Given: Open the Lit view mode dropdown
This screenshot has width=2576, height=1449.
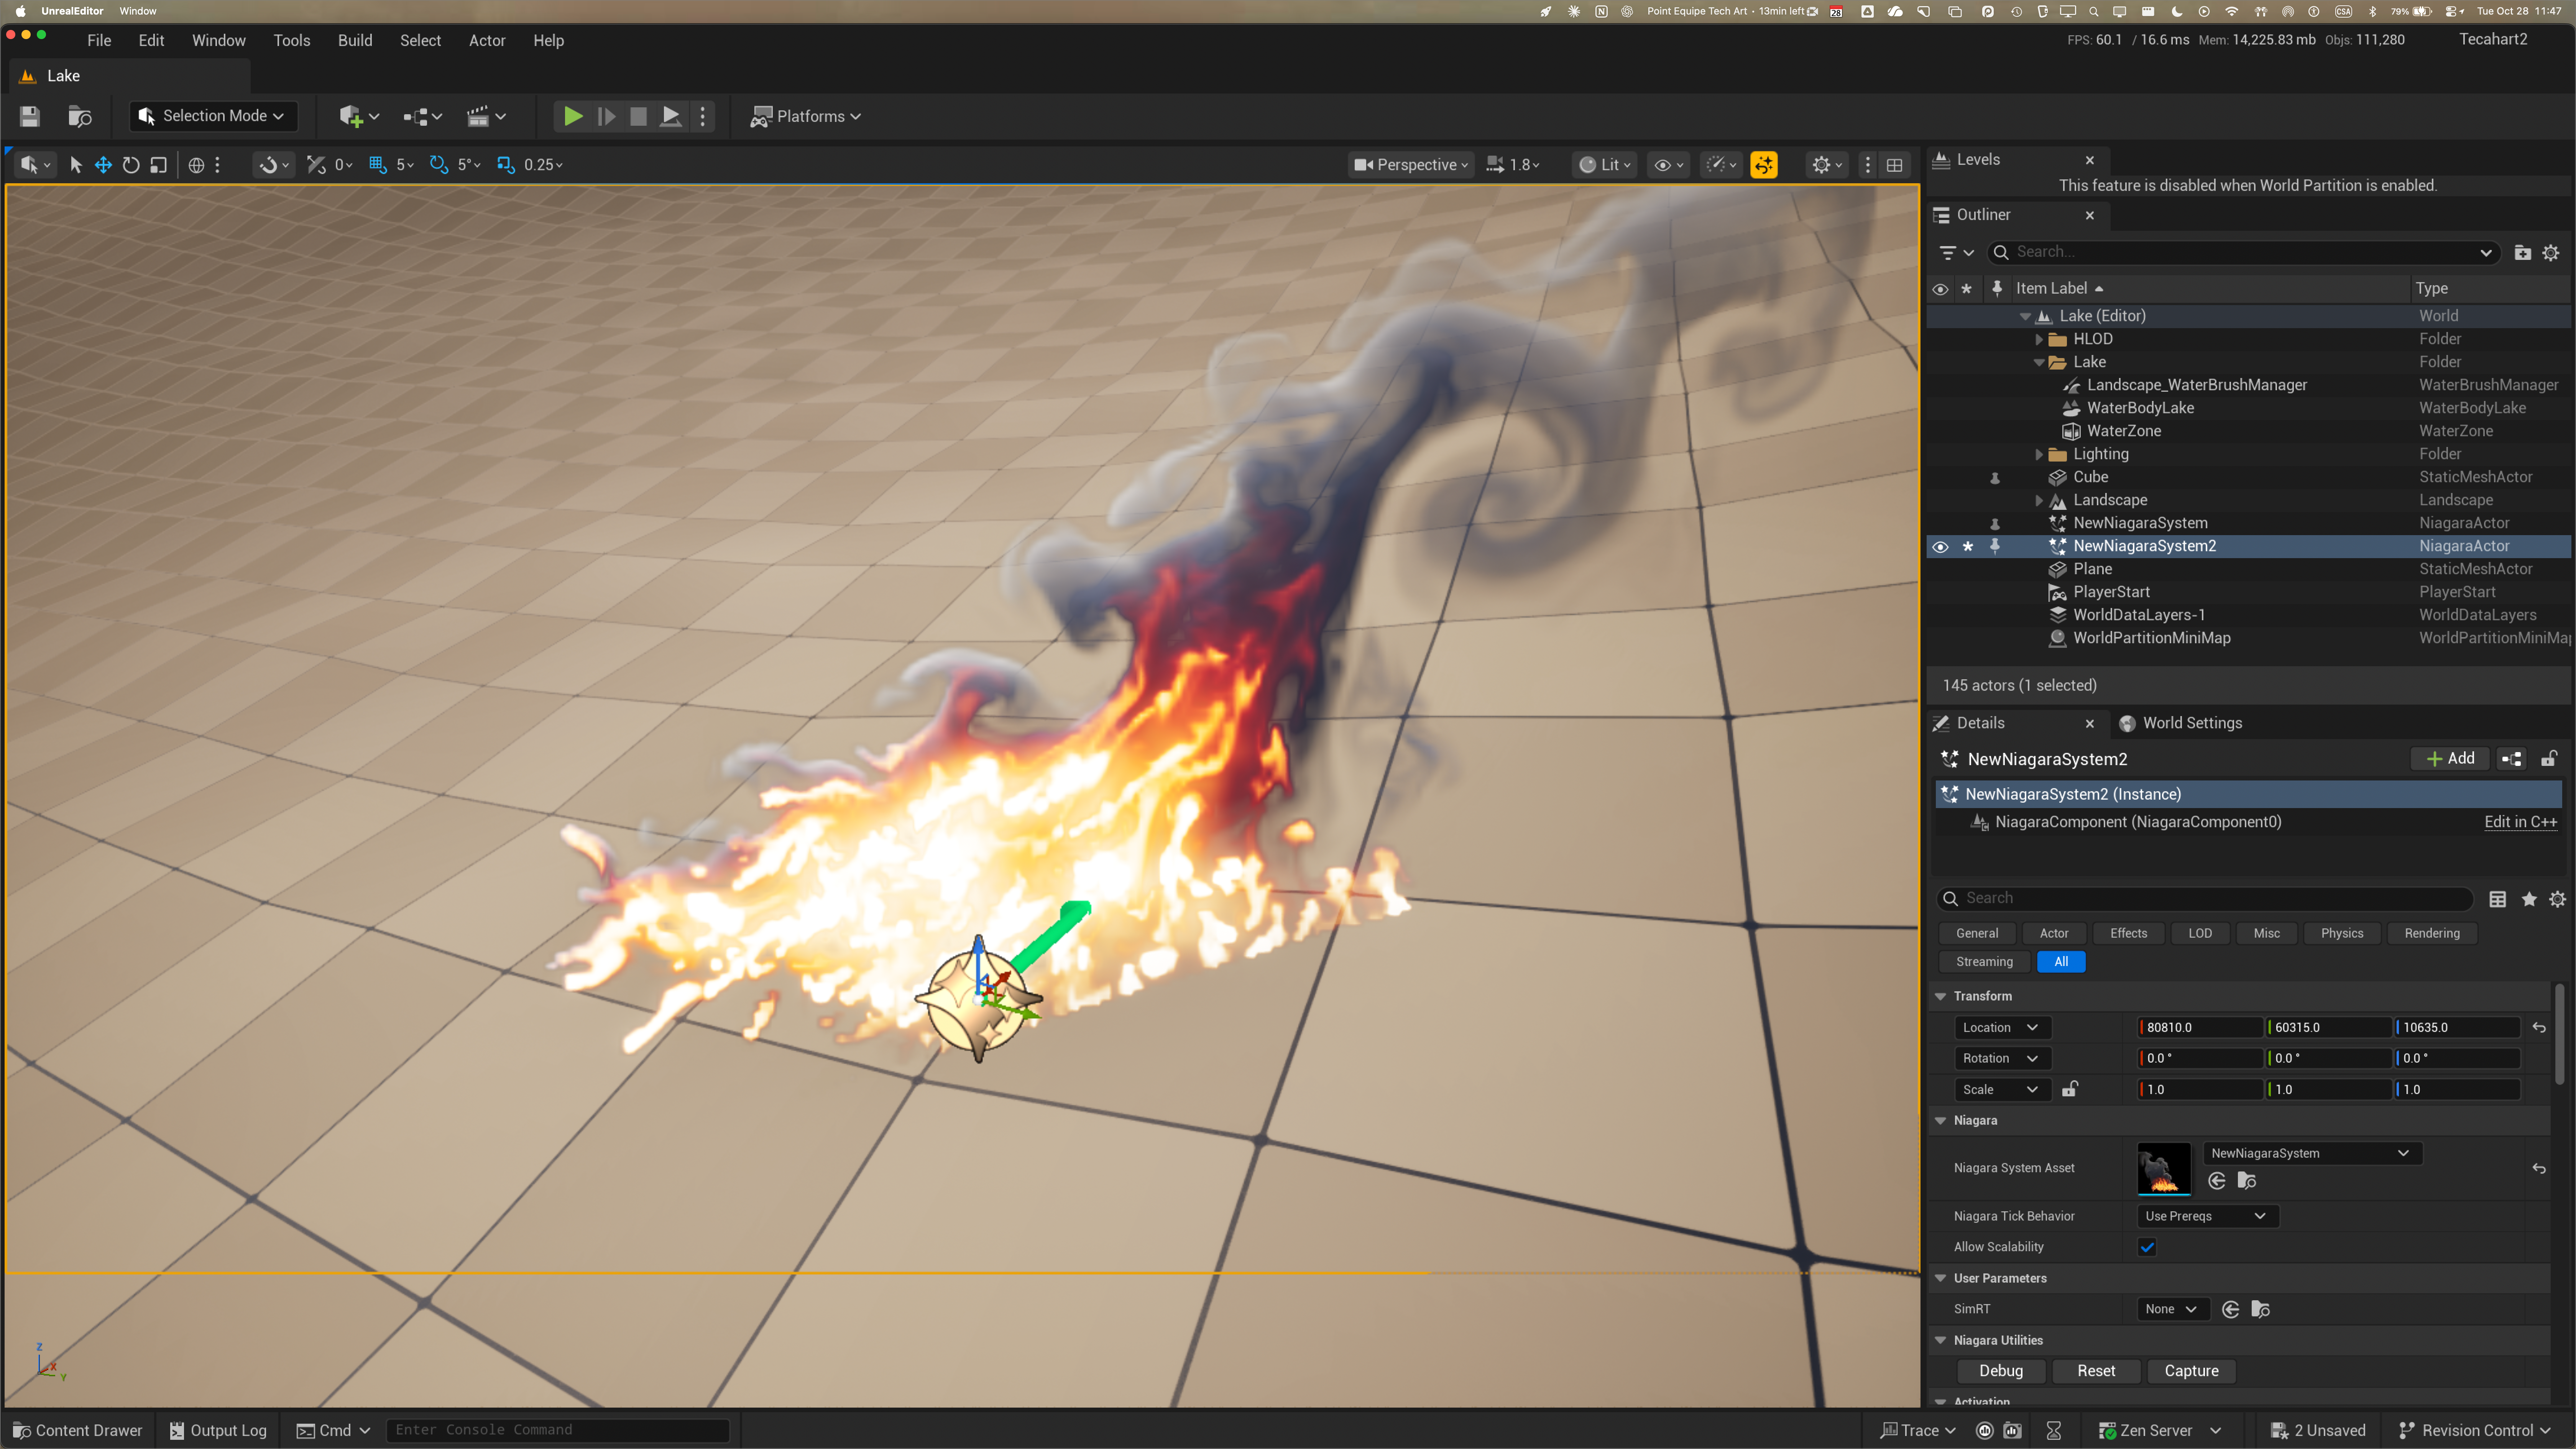Looking at the screenshot, I should (1605, 165).
